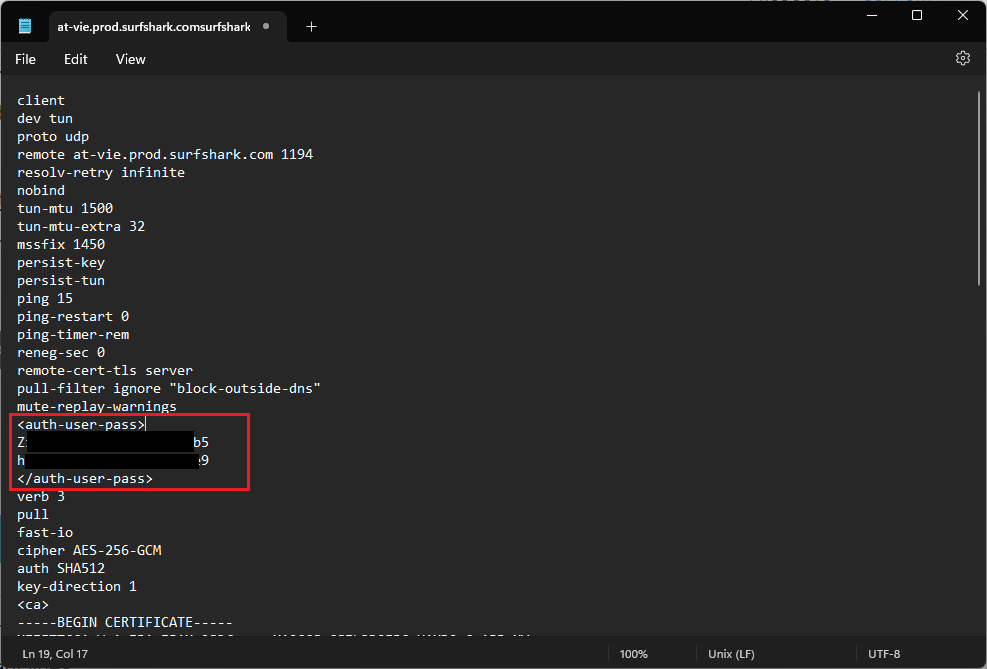This screenshot has width=987, height=669.
Task: Minimize the Notepad window
Action: point(870,16)
